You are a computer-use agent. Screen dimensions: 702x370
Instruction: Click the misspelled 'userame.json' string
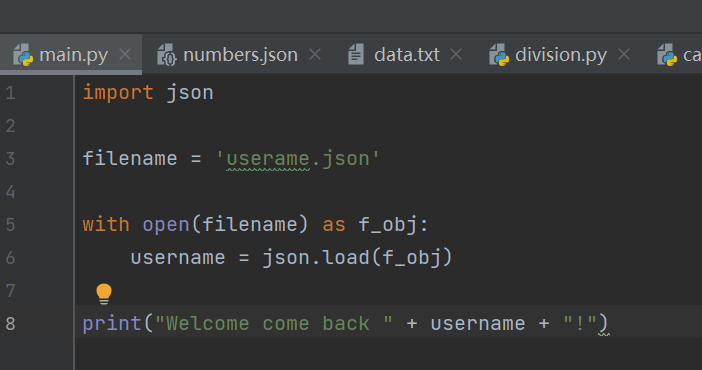pyautogui.click(x=298, y=159)
